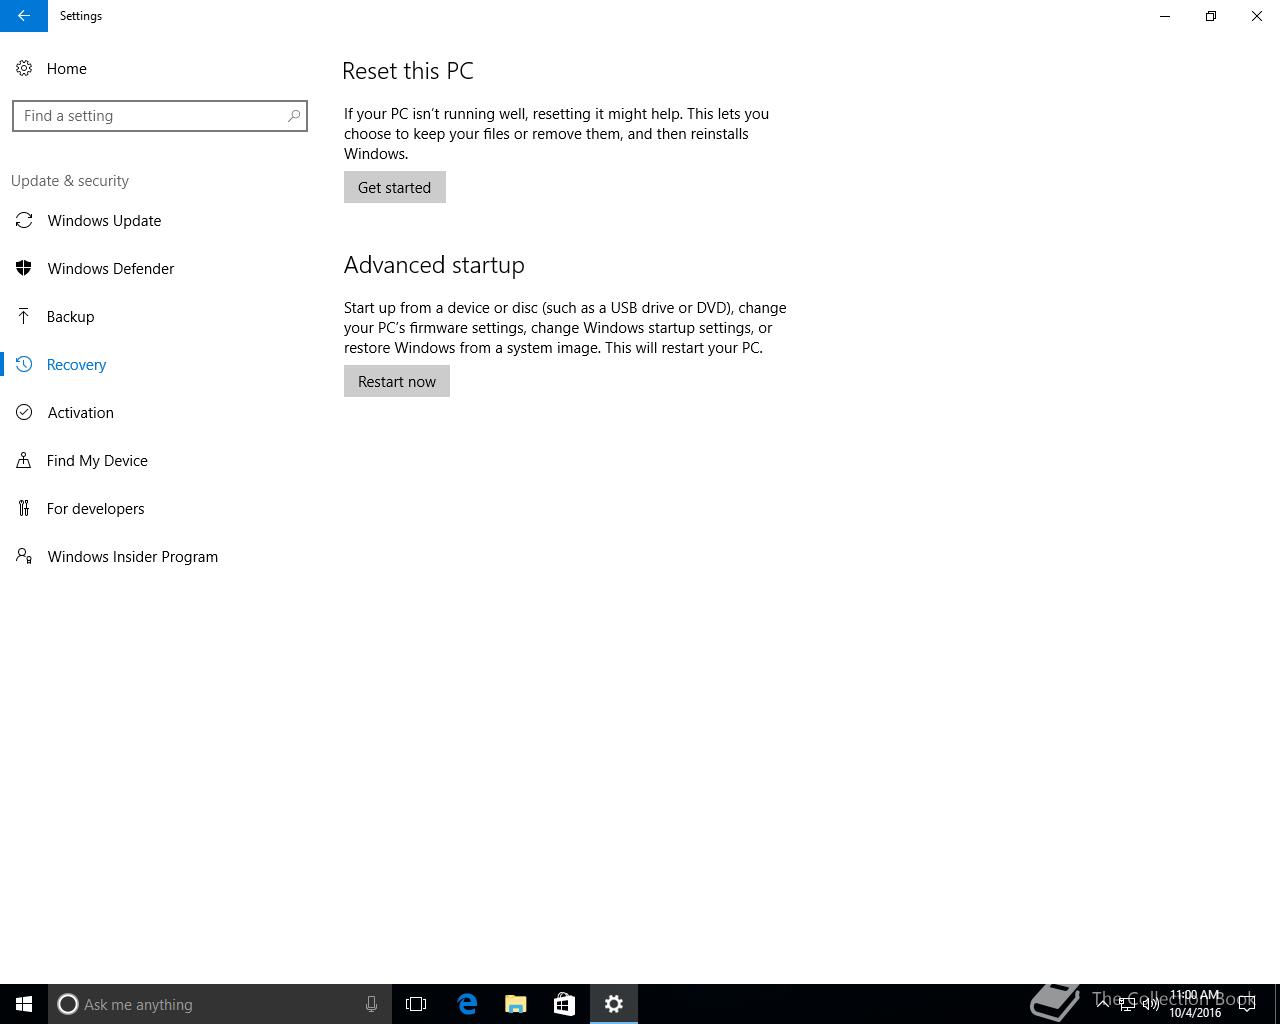1280x1024 pixels.
Task: Minimize the Settings window
Action: coord(1165,16)
